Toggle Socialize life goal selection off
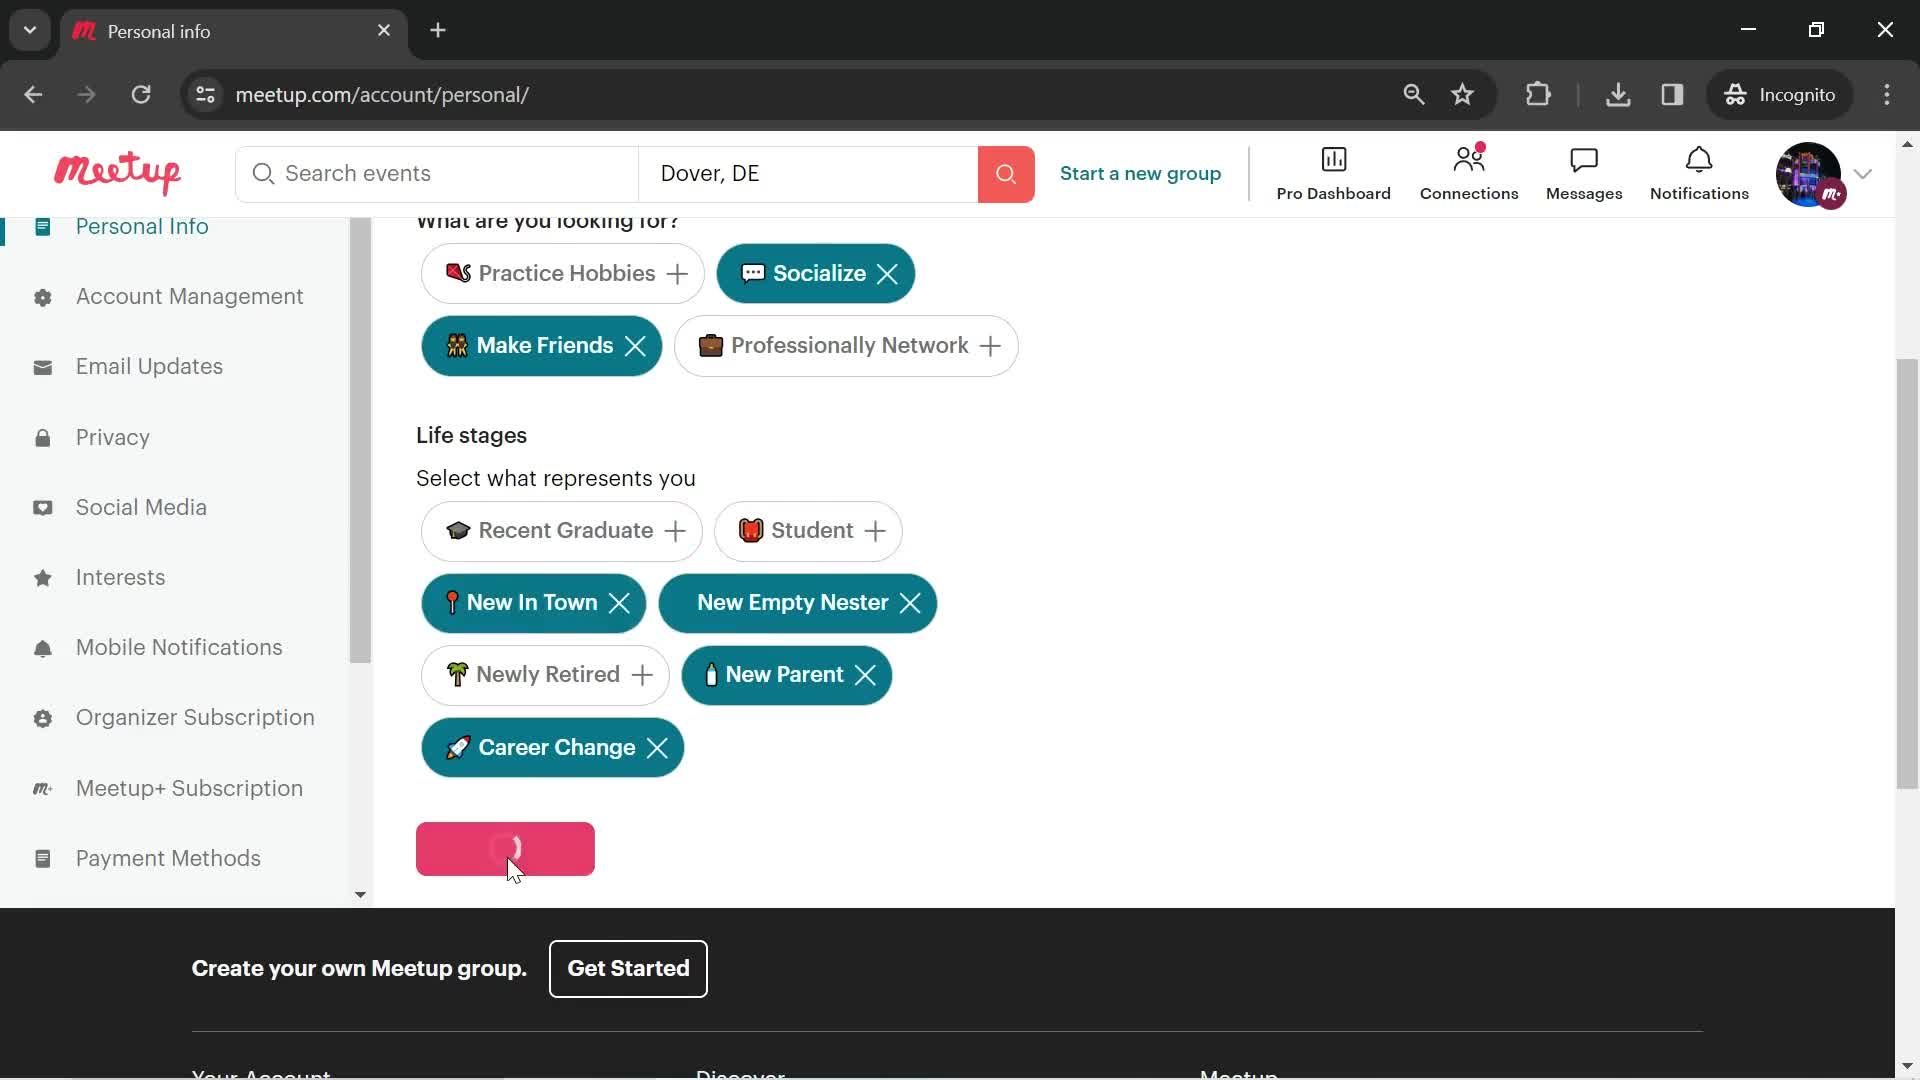The image size is (1920, 1080). point(886,273)
